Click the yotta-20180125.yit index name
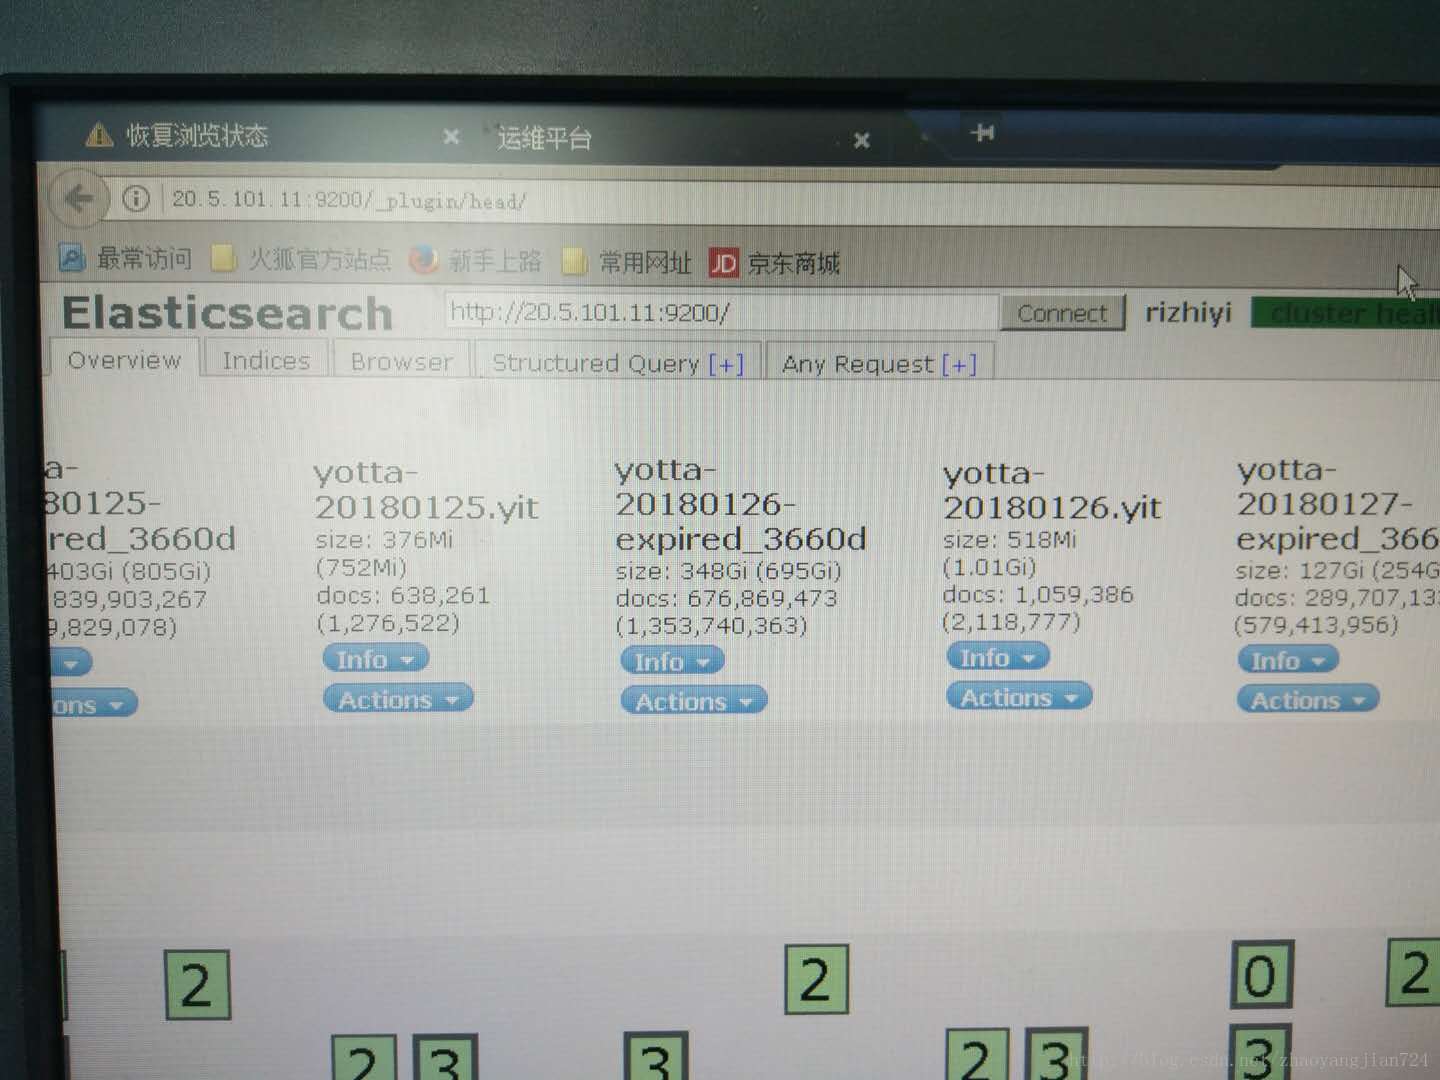Viewport: 1440px width, 1080px height. click(x=426, y=489)
